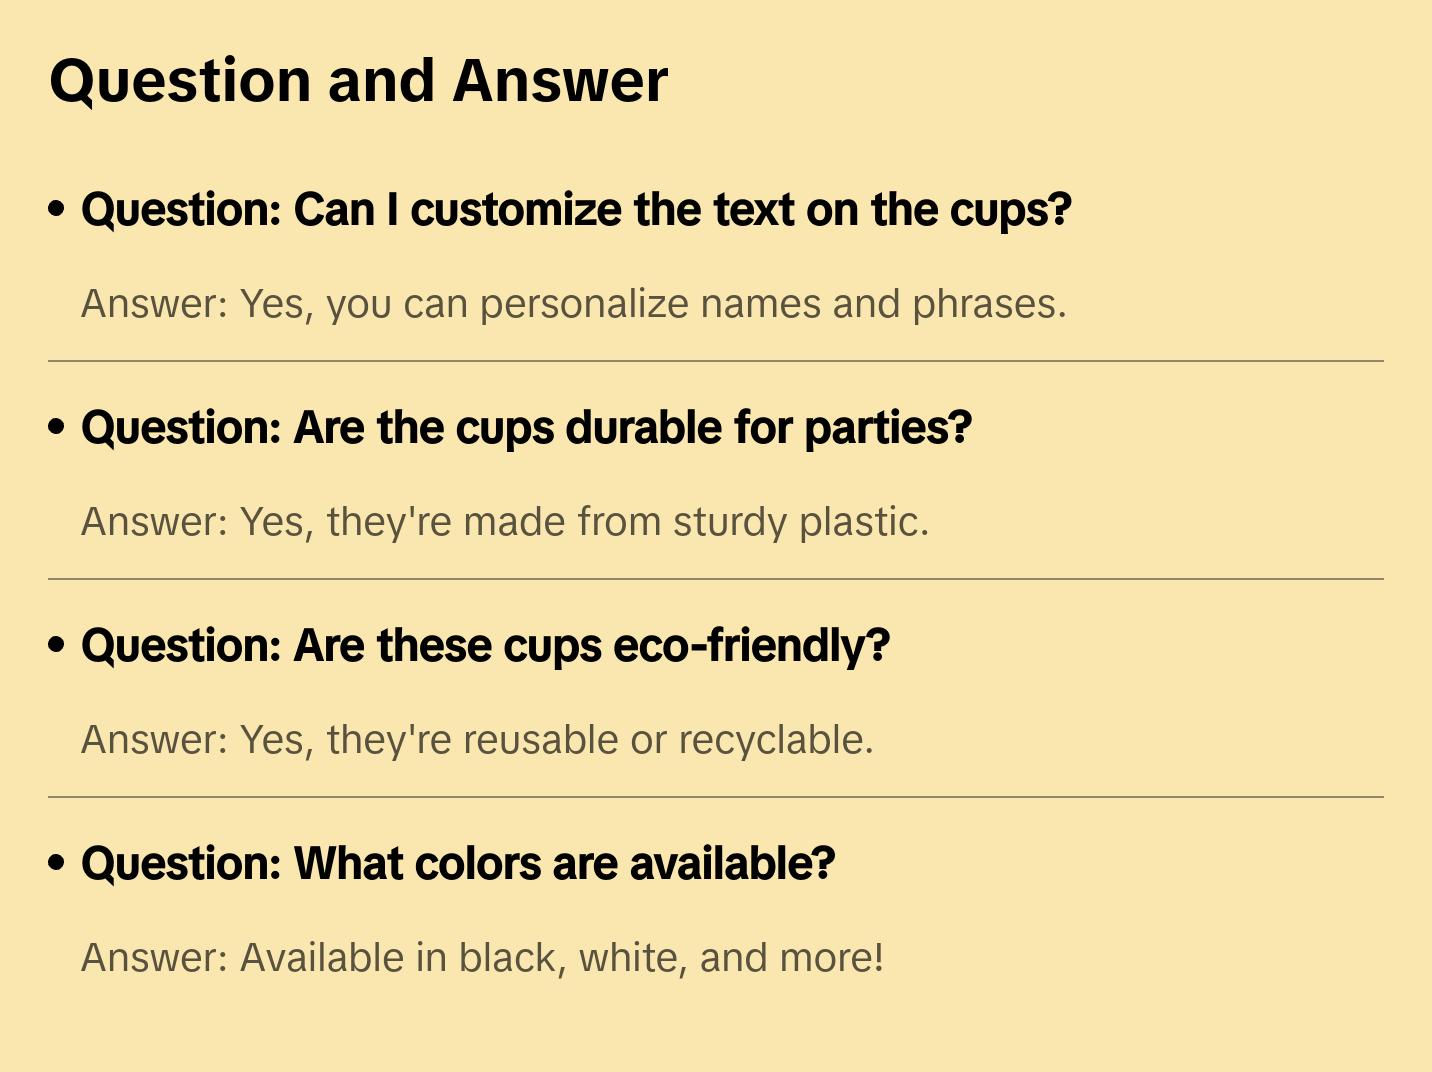Click the divider line above the colors question
Image resolution: width=1432 pixels, height=1072 pixels.
716,797
